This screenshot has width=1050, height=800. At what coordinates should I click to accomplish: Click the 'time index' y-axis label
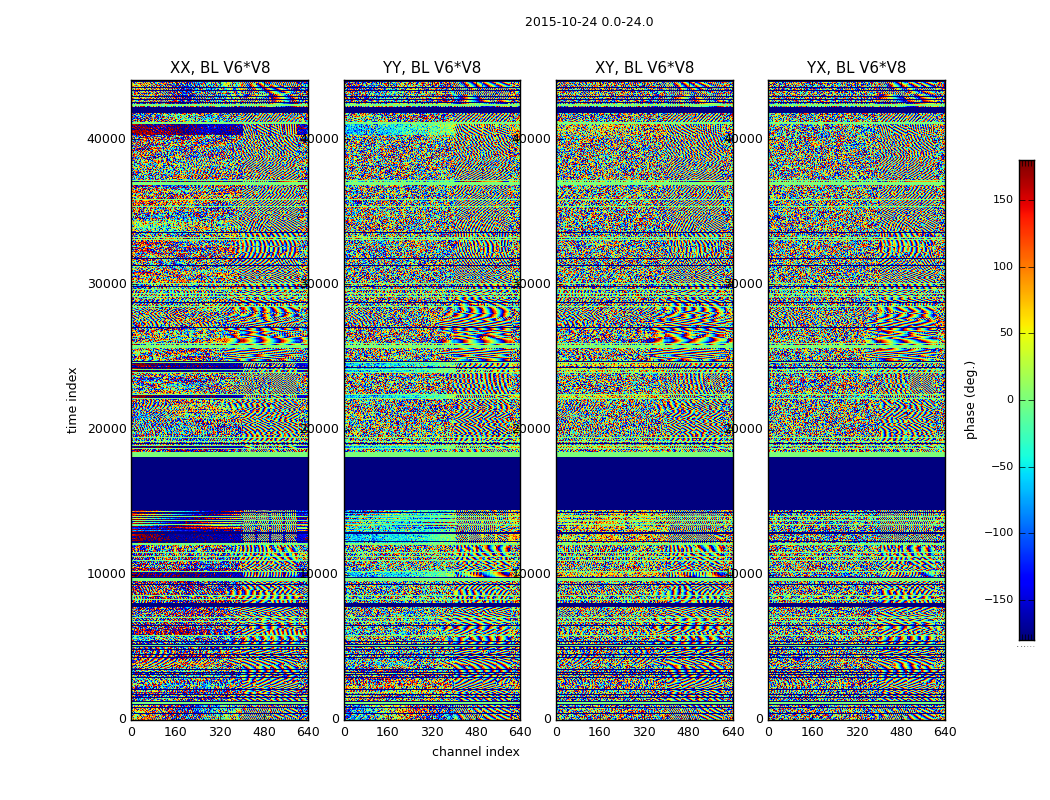click(x=72, y=400)
